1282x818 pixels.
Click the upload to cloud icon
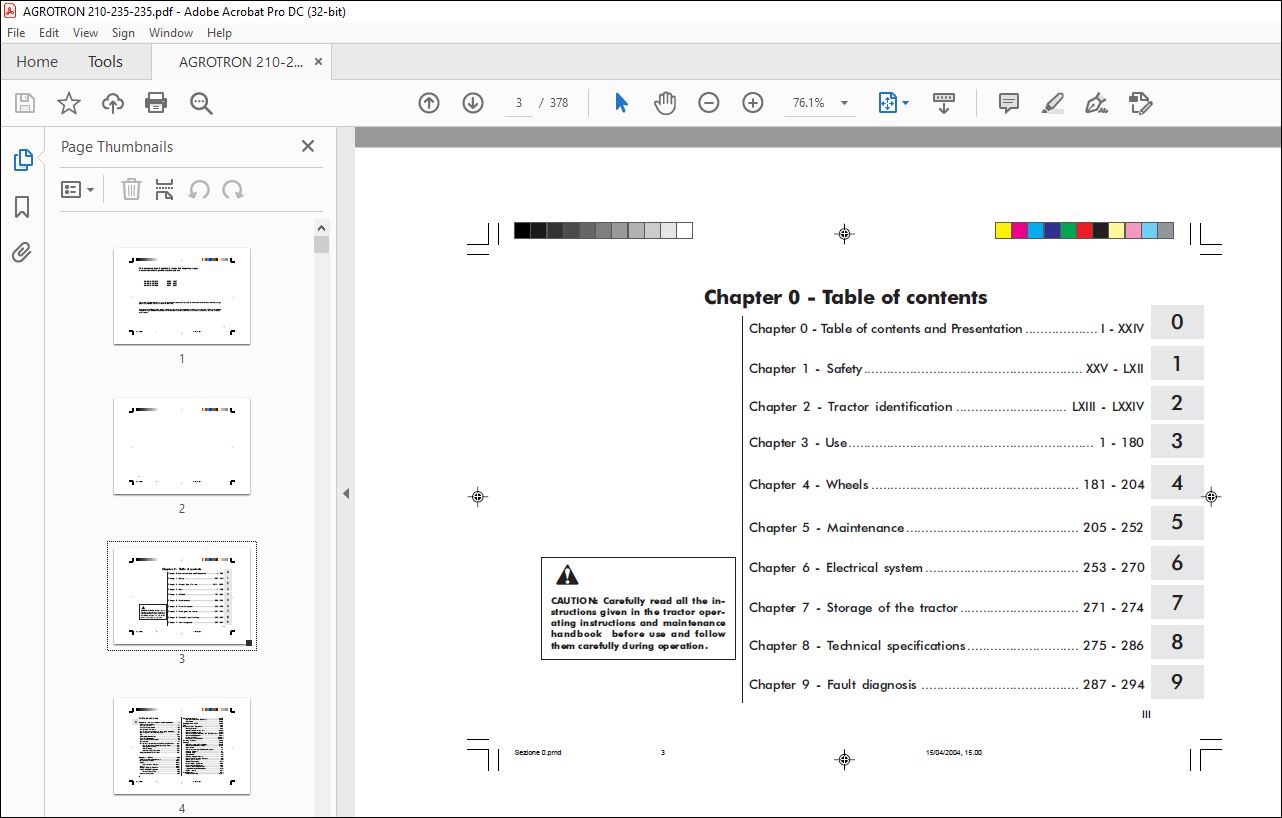coord(113,103)
